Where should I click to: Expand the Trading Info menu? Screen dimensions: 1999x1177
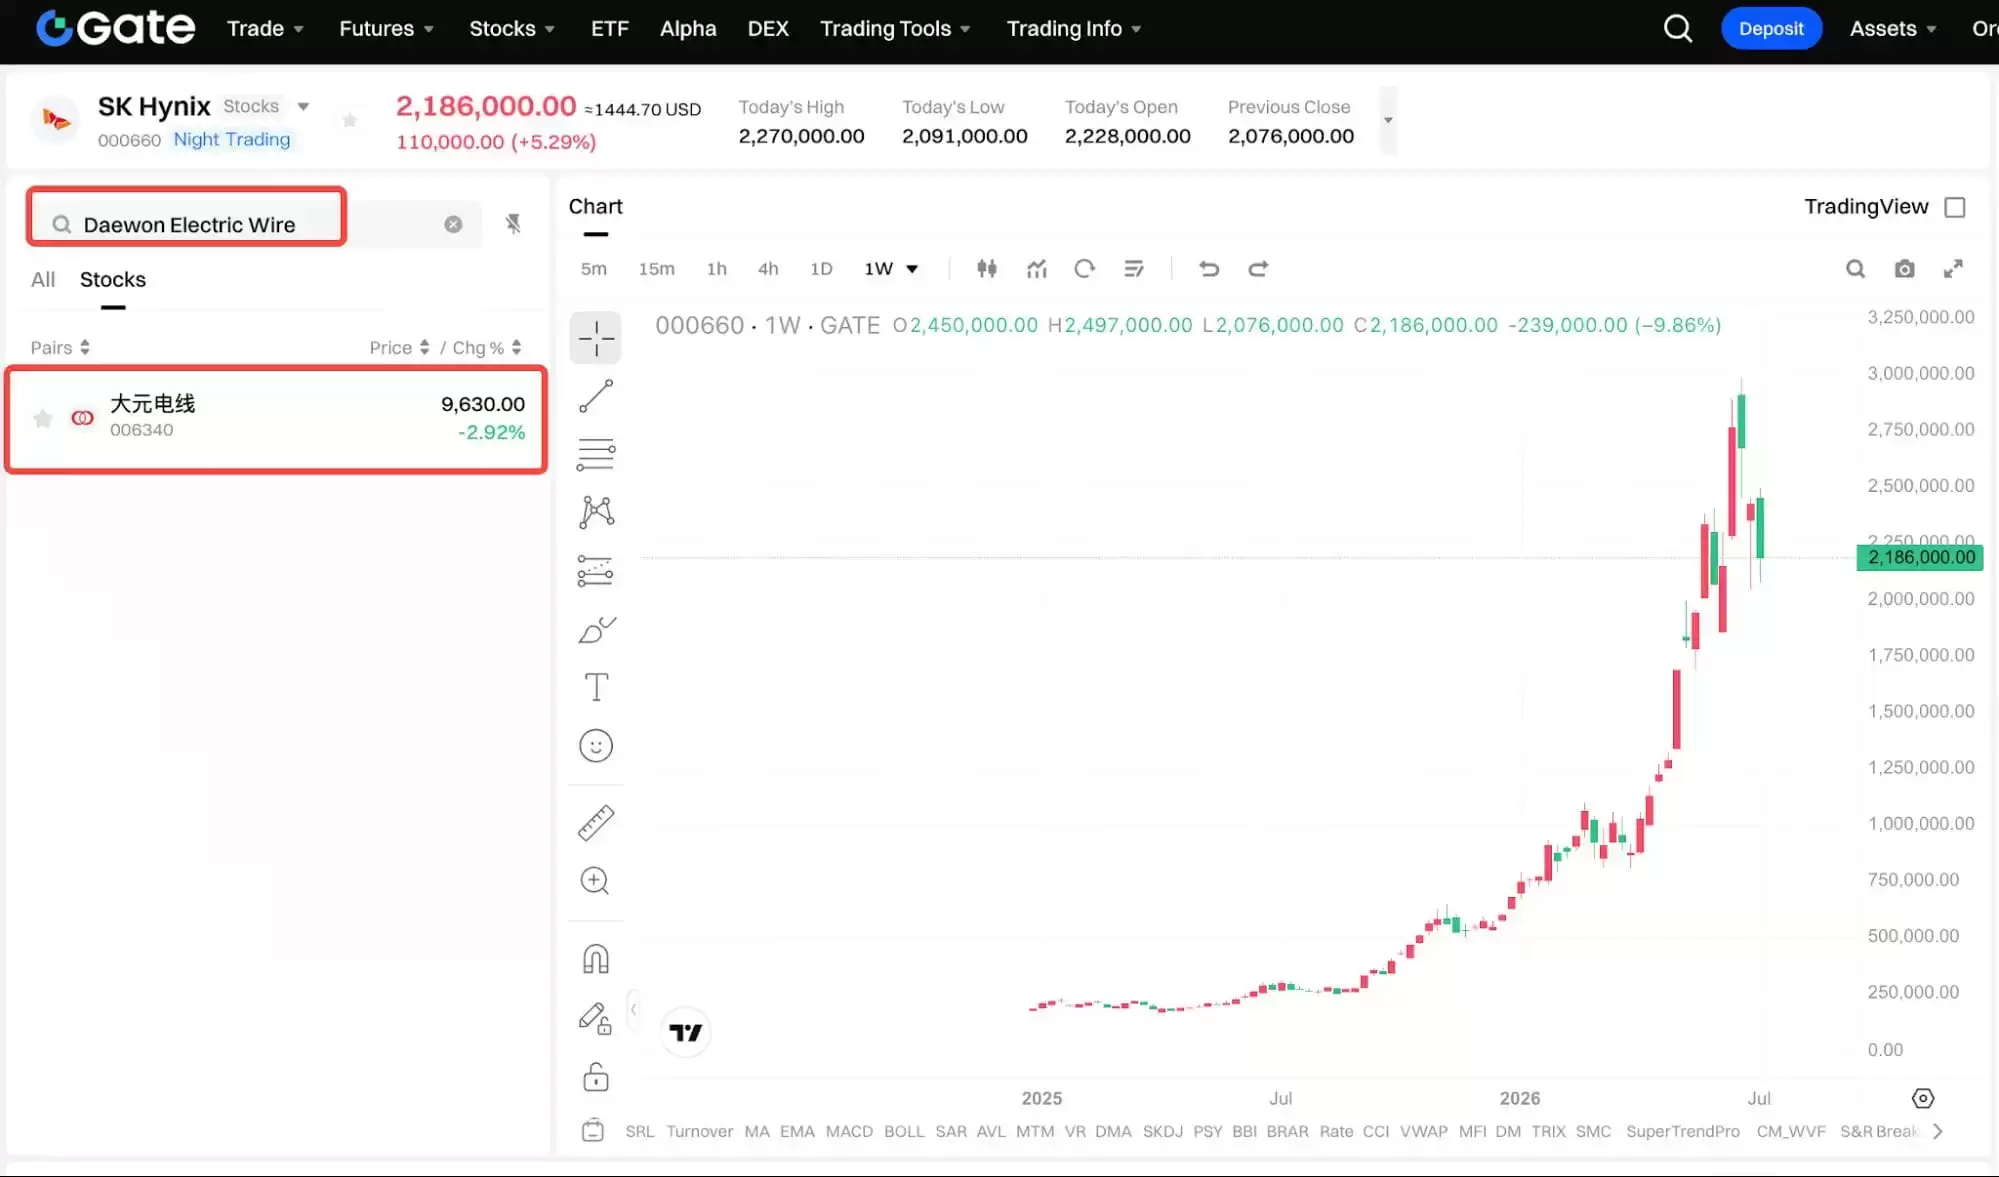[1074, 29]
